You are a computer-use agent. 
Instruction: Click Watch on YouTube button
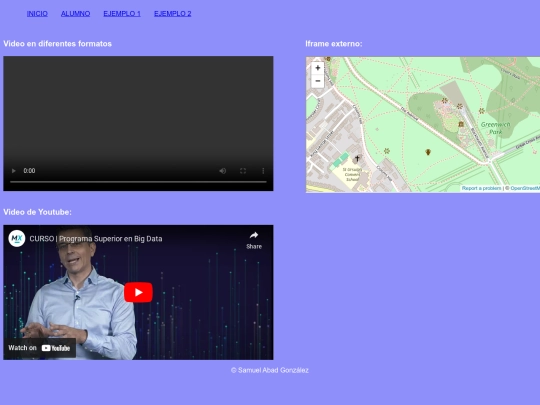tap(40, 348)
